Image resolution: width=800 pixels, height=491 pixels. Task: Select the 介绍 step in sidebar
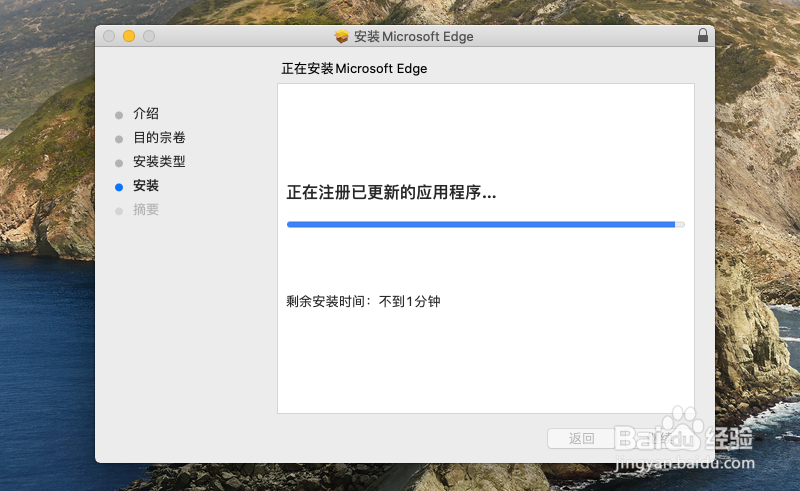(146, 113)
